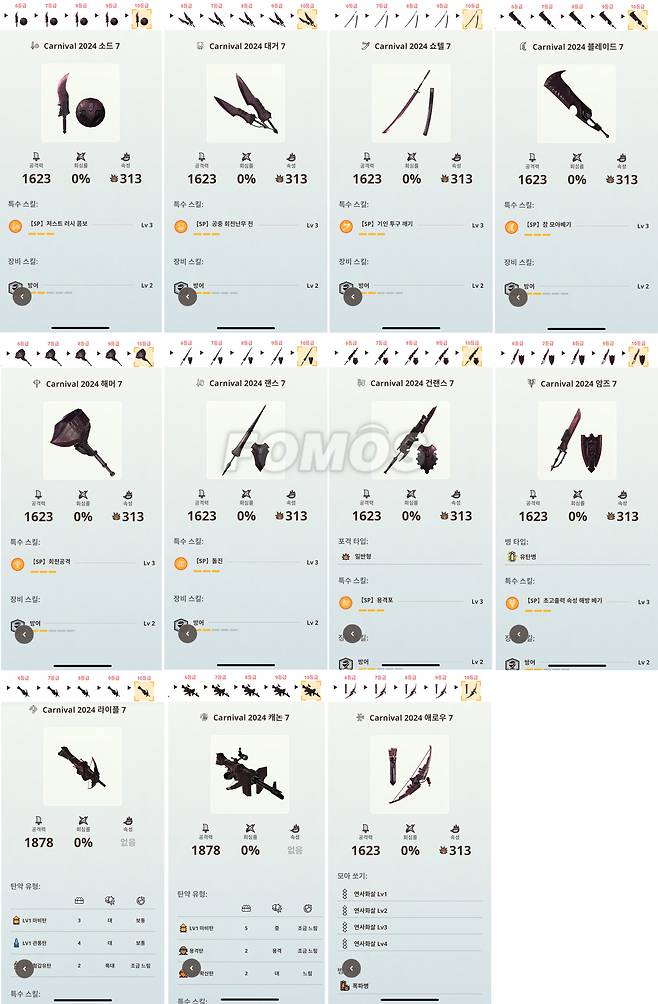Screen dimensions: 658x1004
Task: Choose the 10등급 bow grade tab
Action: pyautogui.click(x=470, y=690)
